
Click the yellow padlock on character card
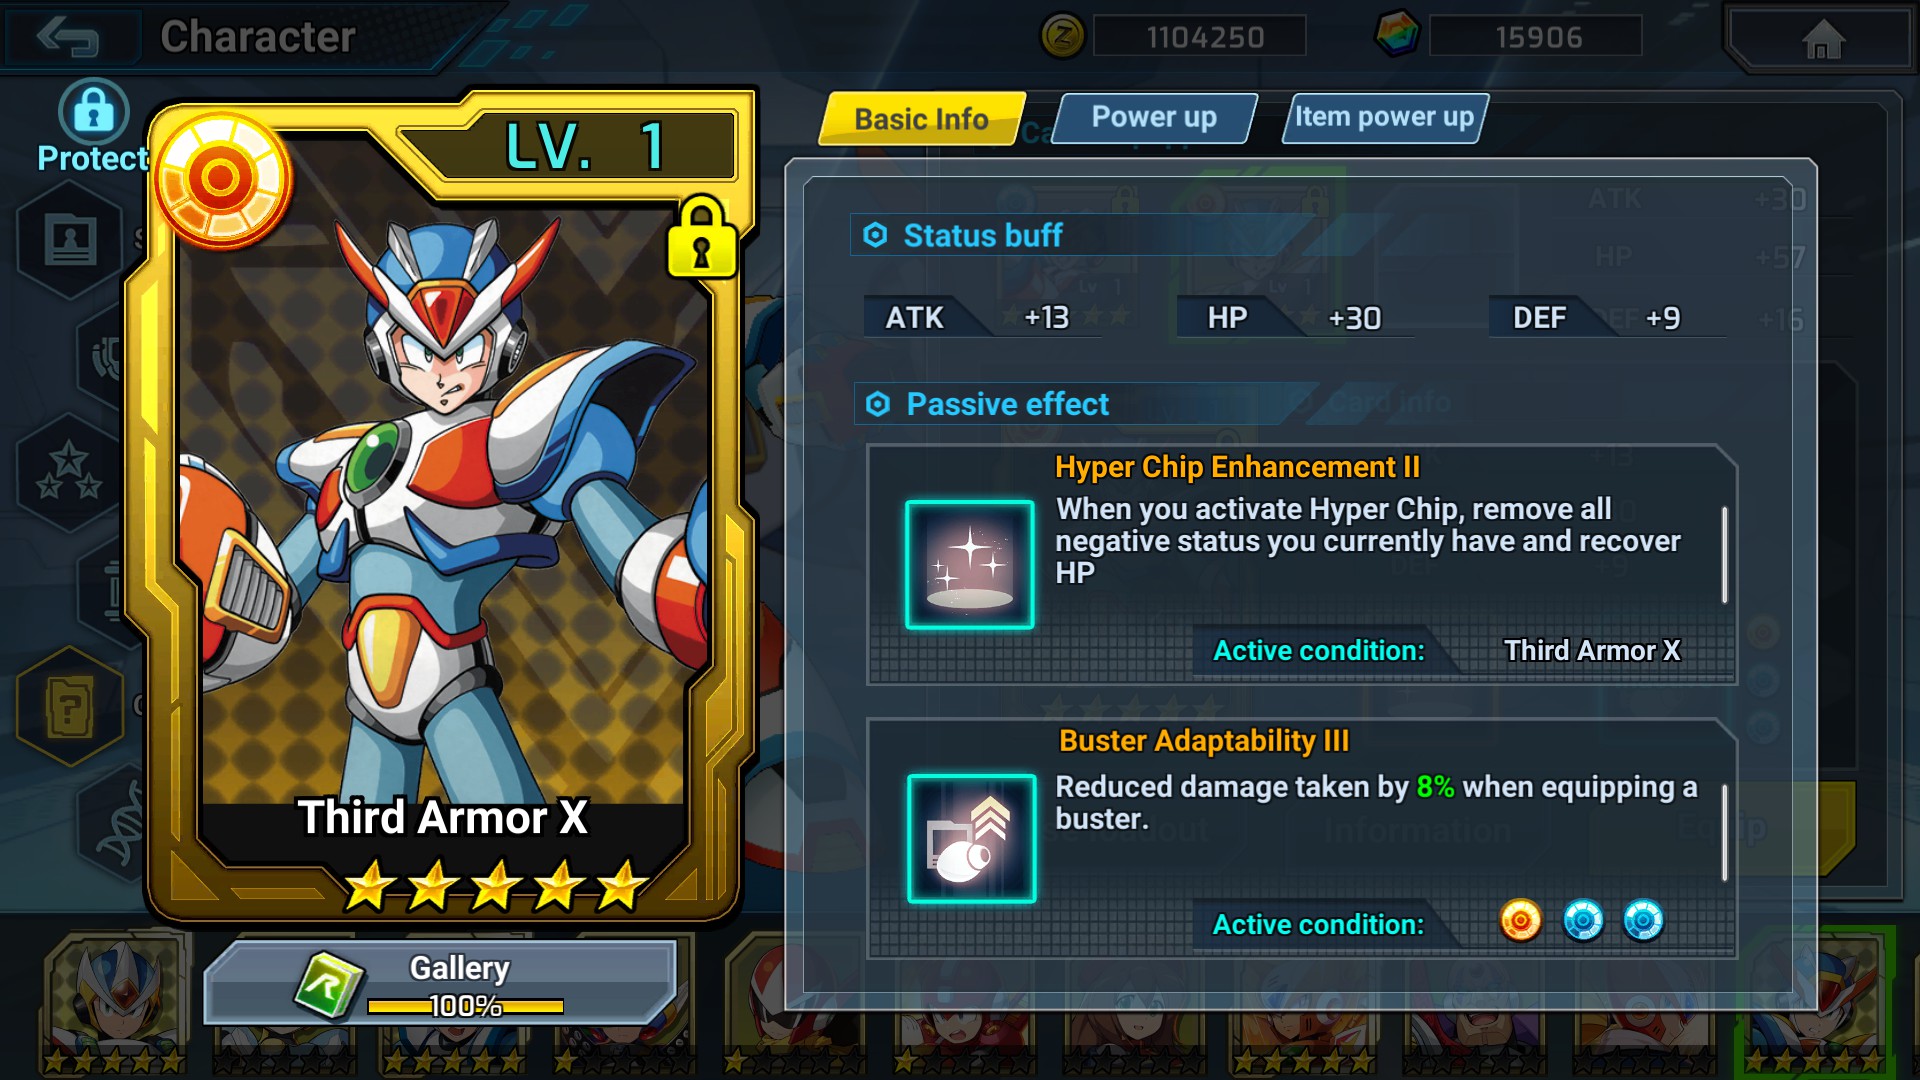point(702,238)
